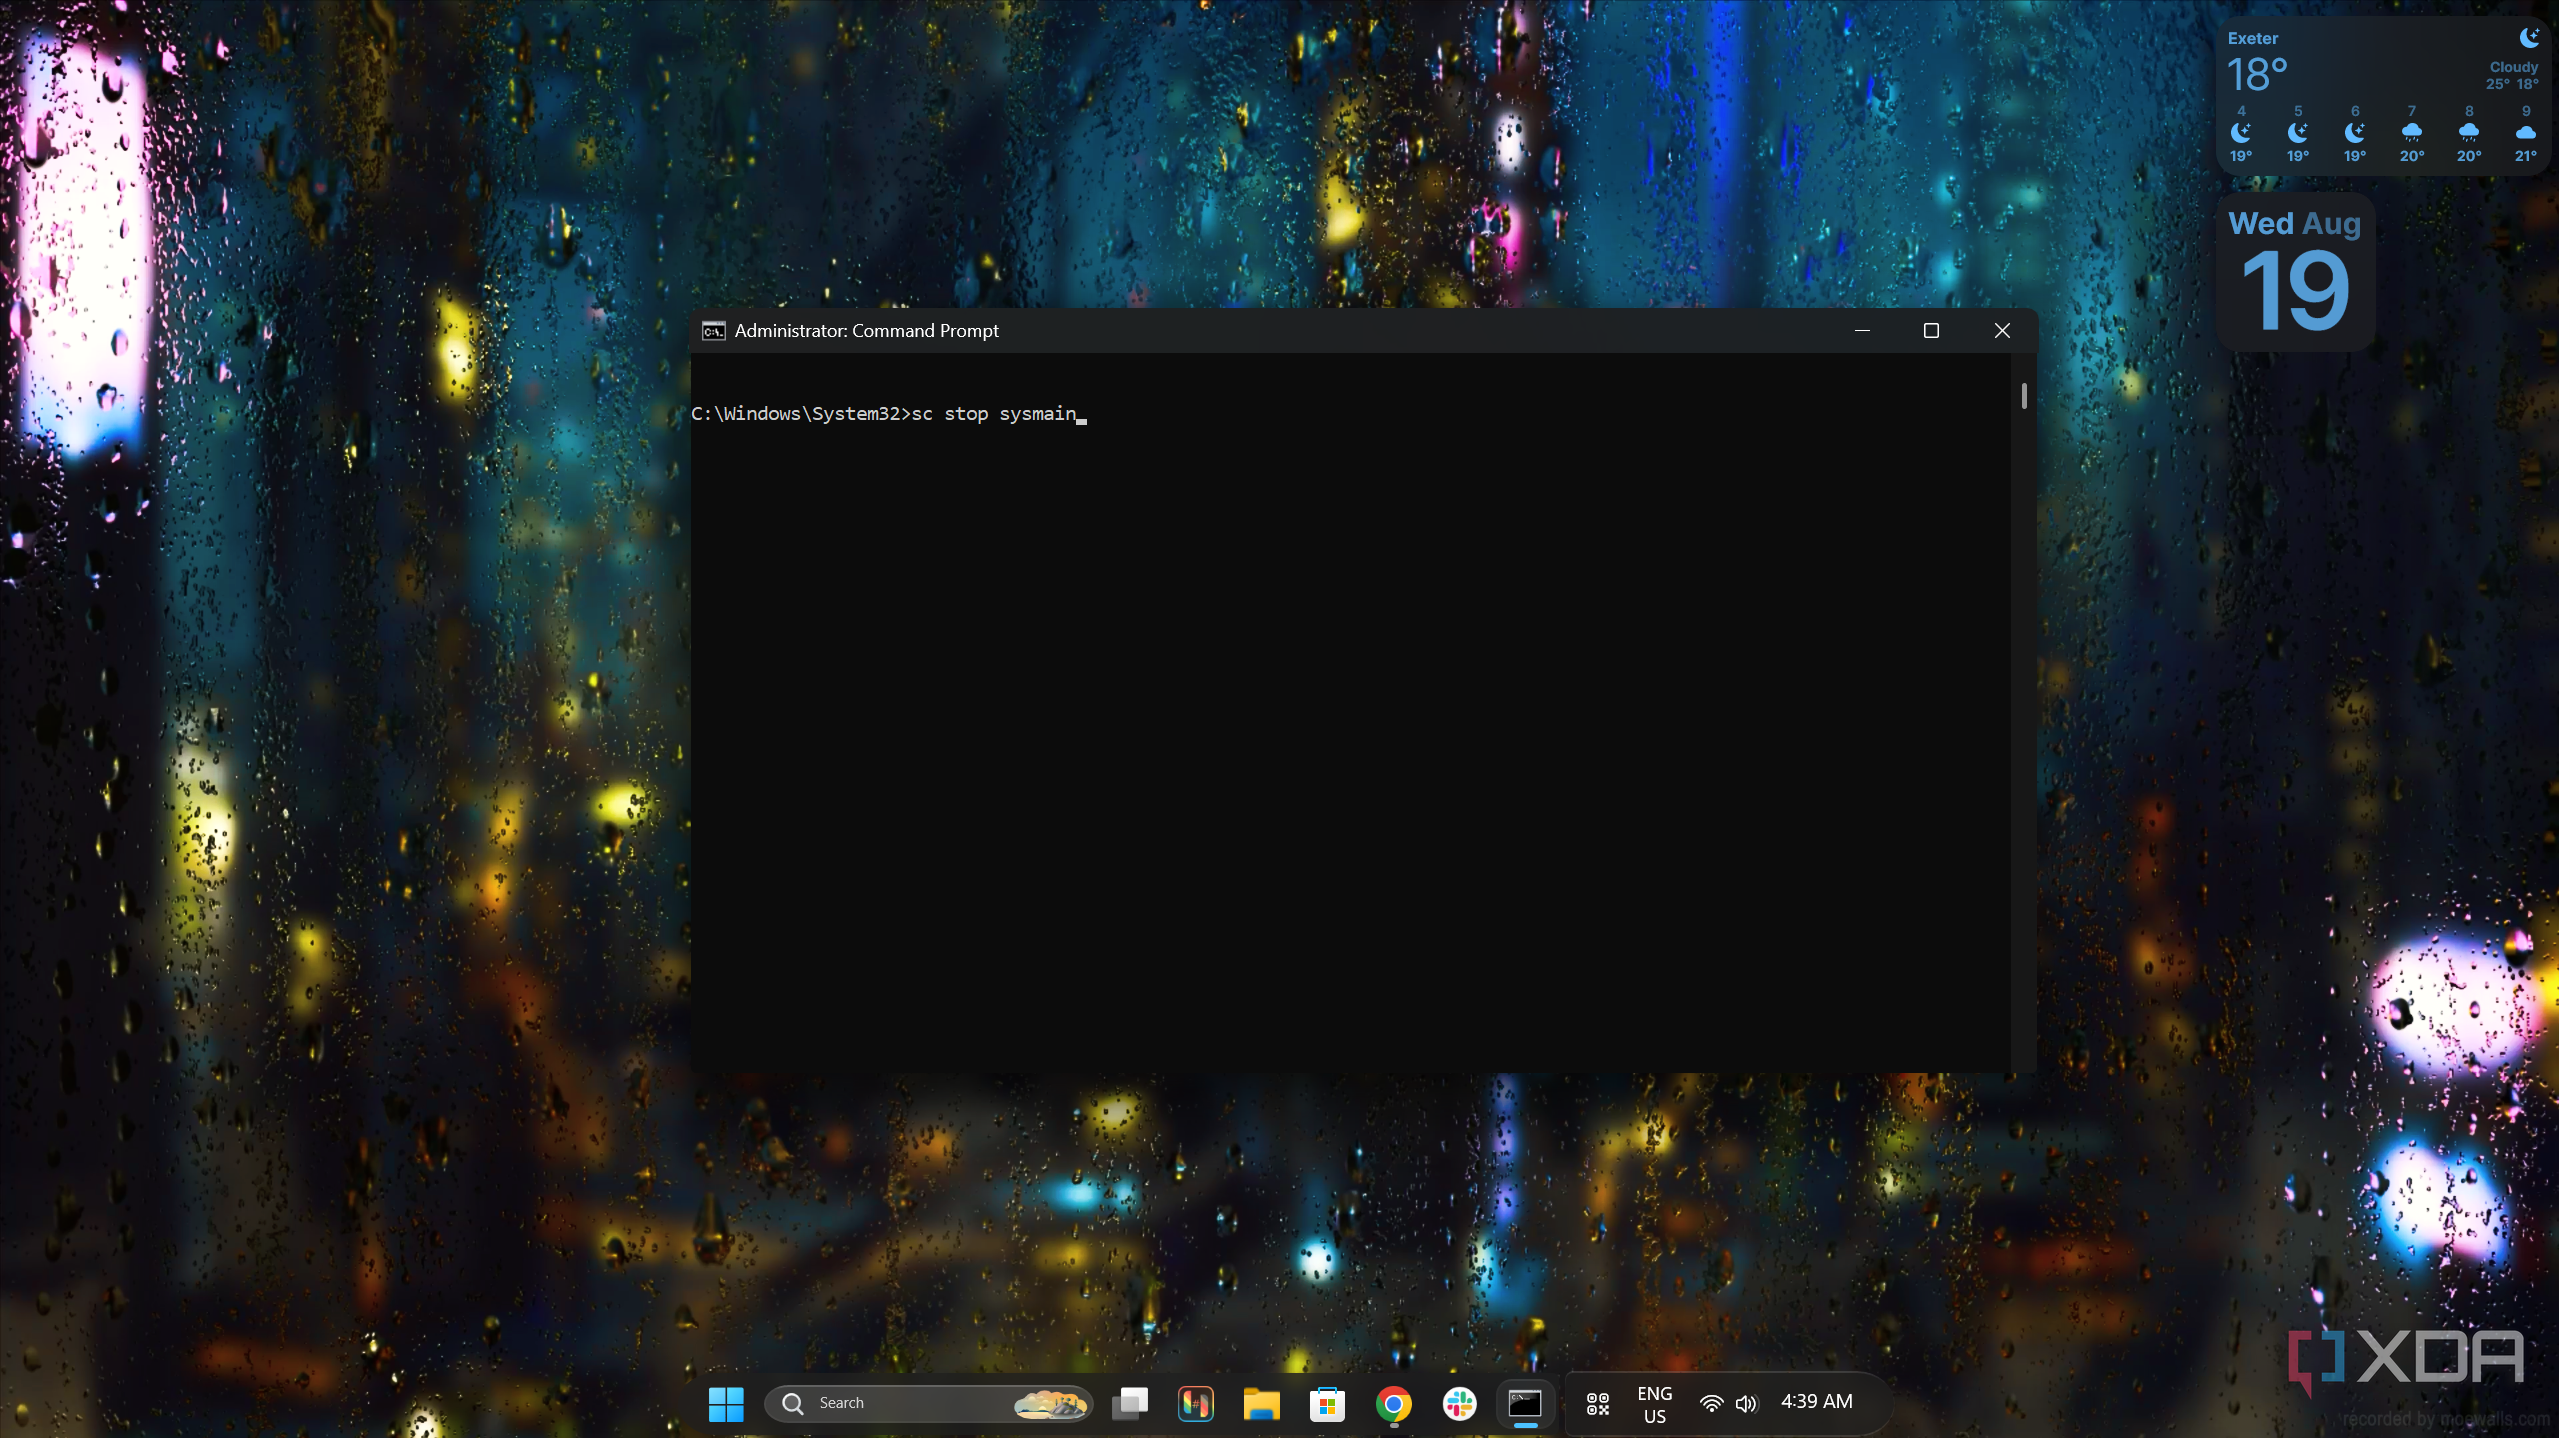
Task: Click the taskbar Search box
Action: click(x=928, y=1403)
